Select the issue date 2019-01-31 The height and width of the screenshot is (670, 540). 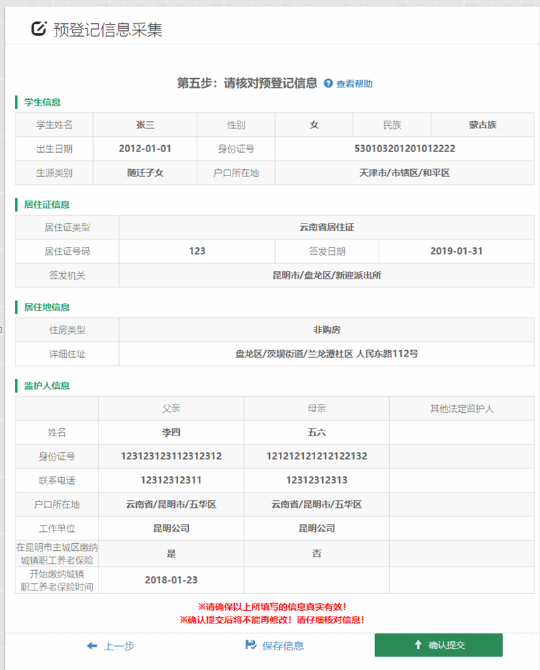[x=456, y=251]
